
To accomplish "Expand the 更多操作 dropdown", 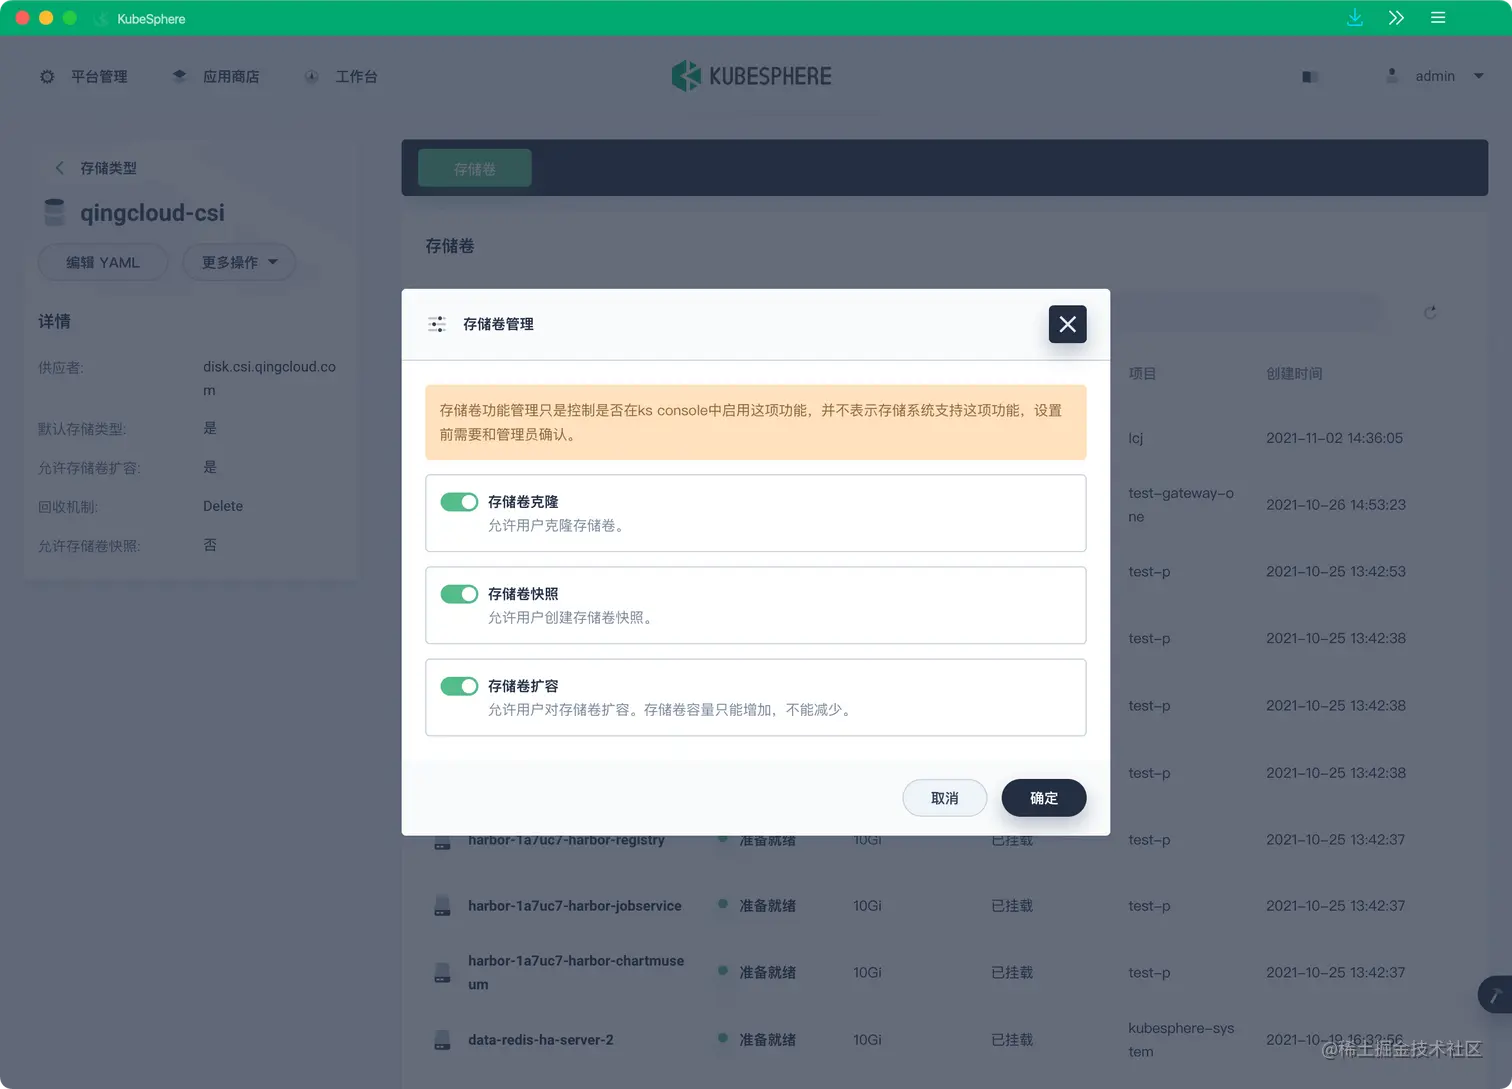I will (x=239, y=262).
